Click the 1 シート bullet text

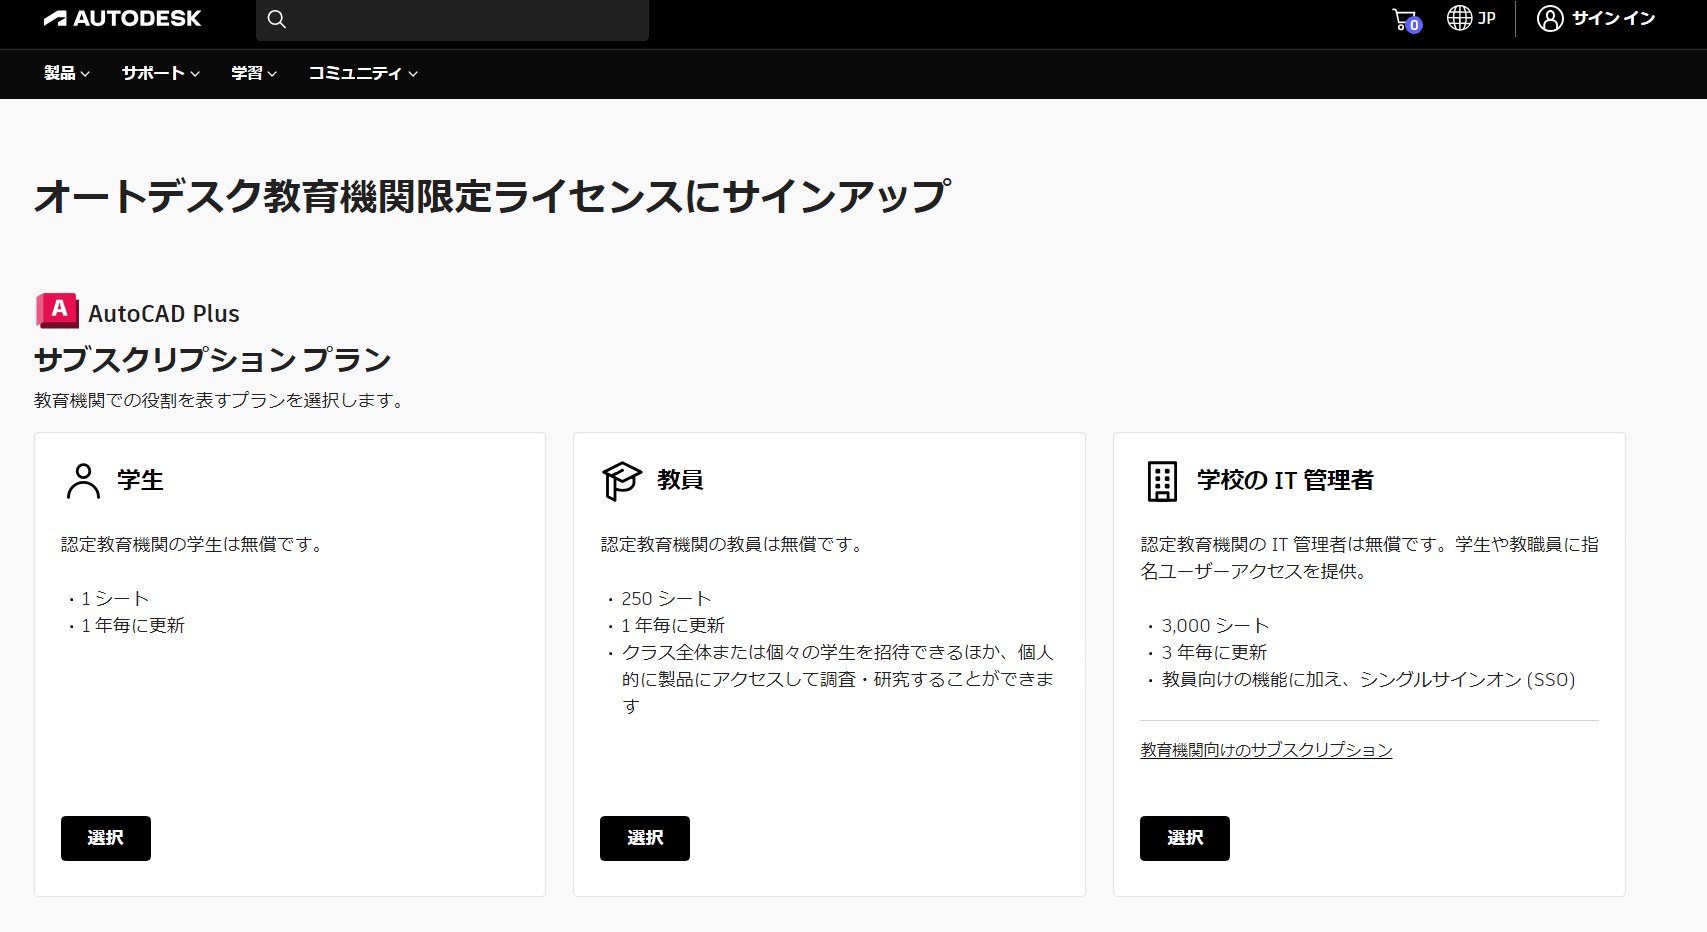coord(115,598)
